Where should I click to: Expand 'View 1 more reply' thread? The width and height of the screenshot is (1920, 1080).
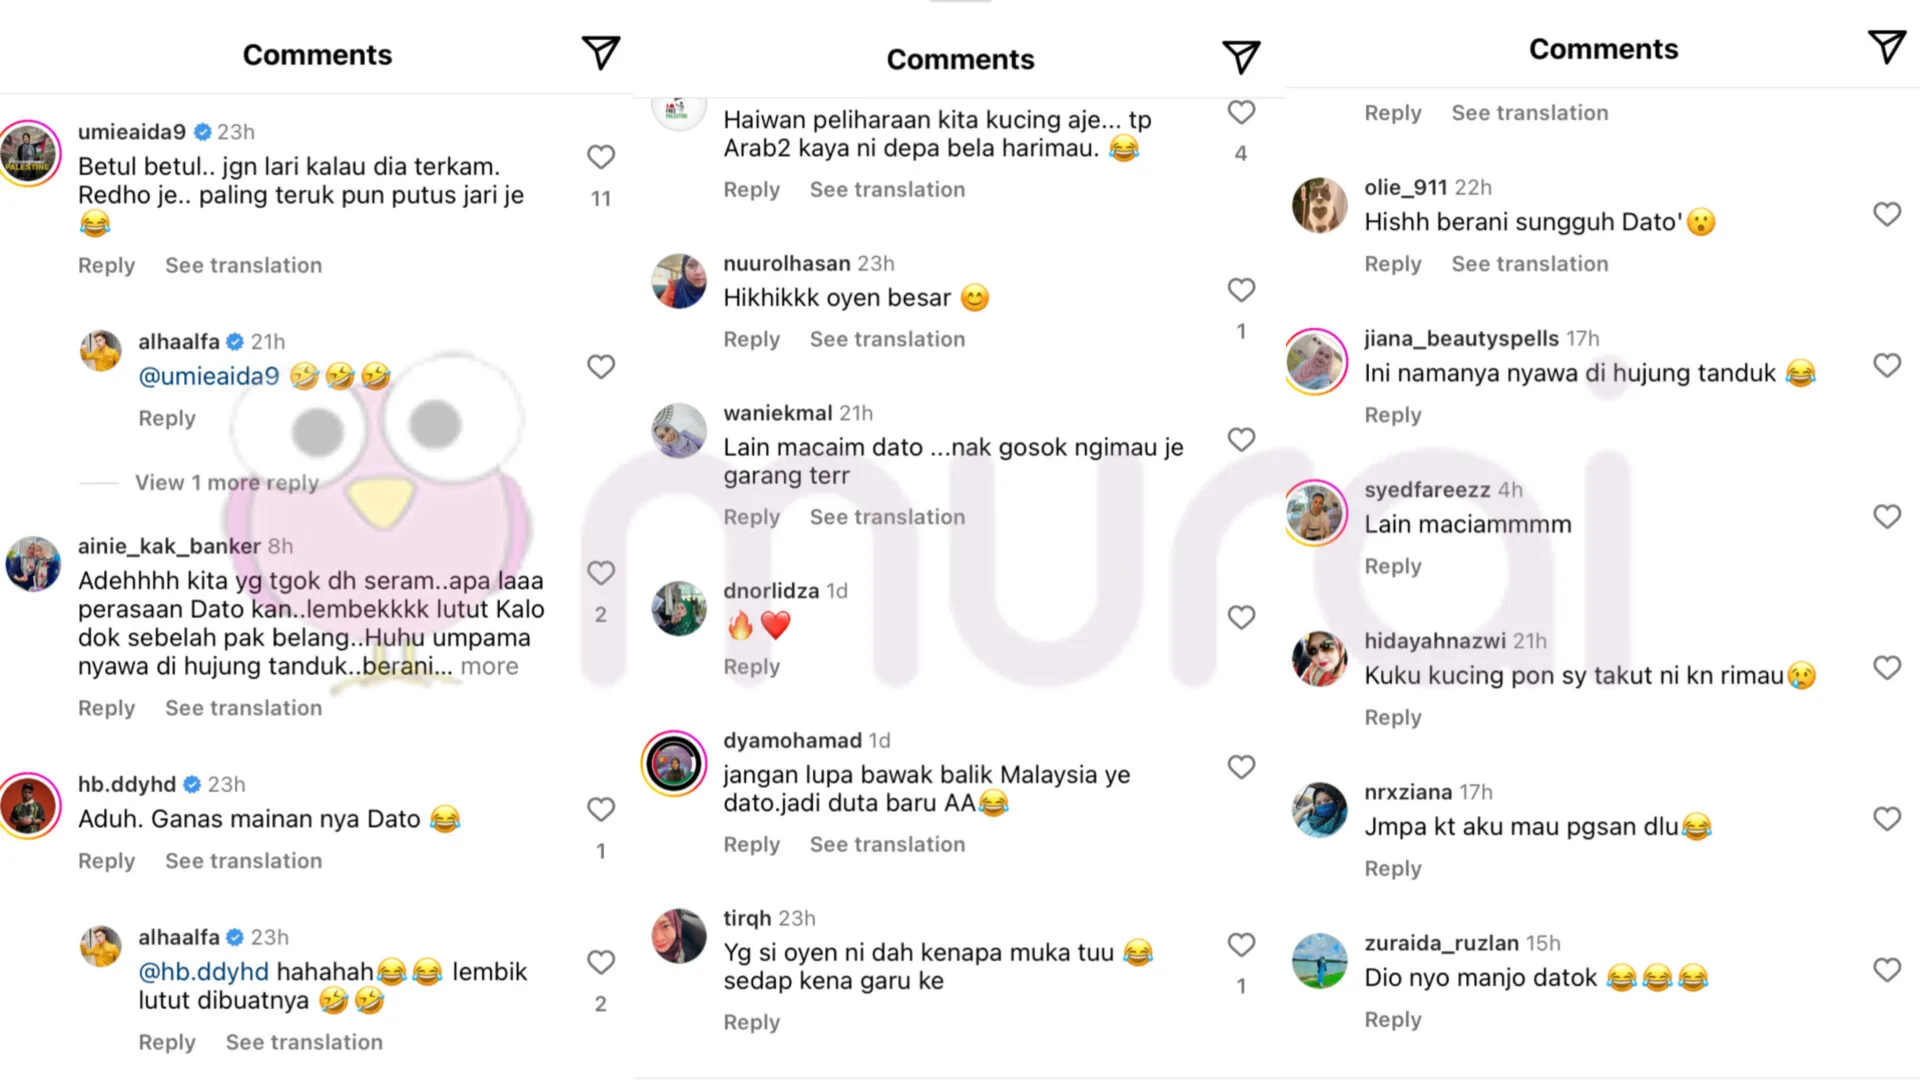click(227, 483)
